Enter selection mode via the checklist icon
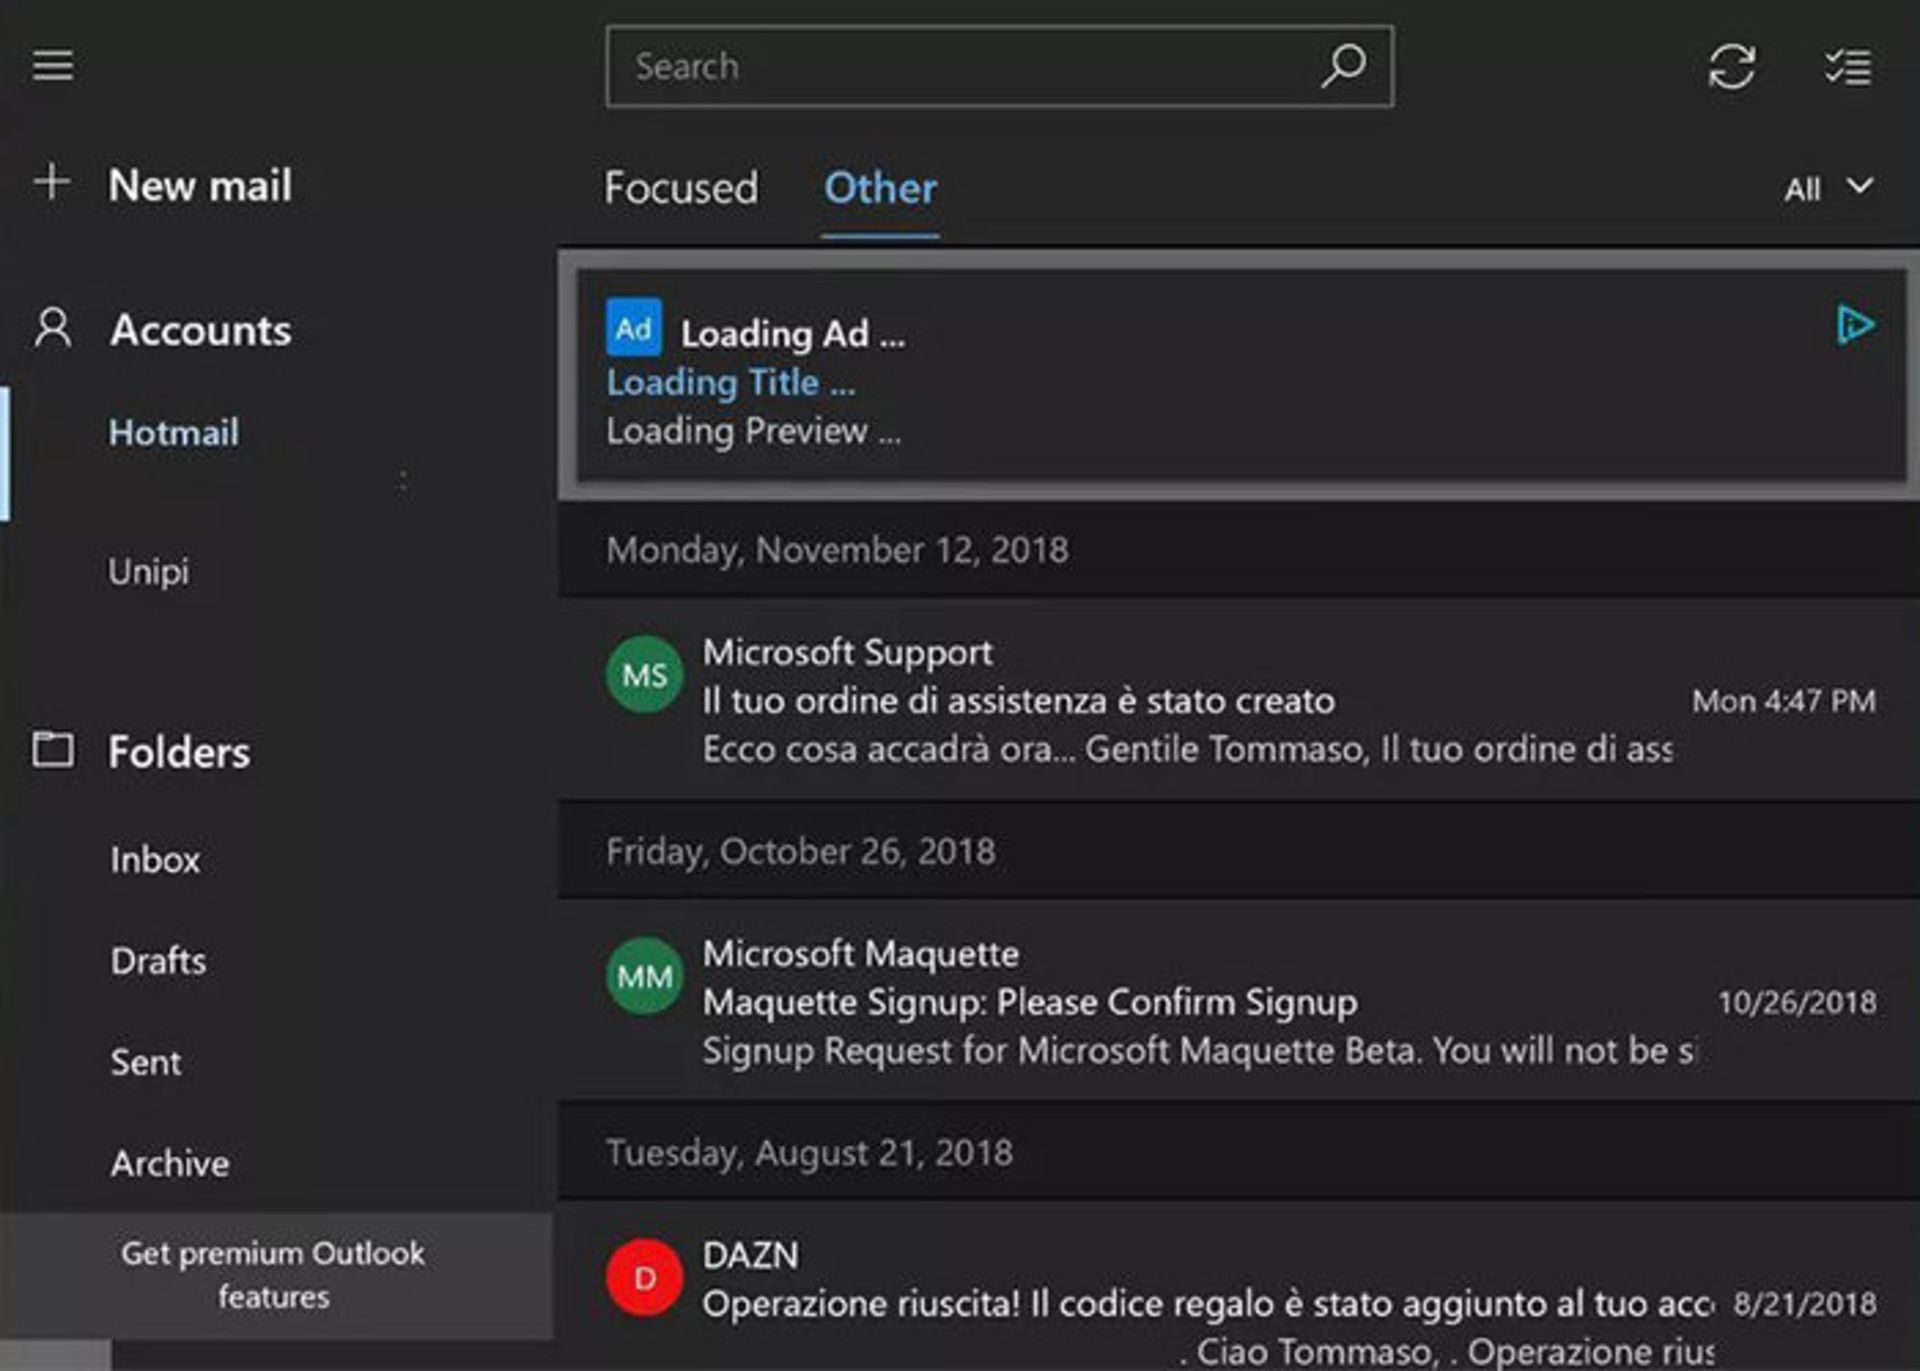 [x=1846, y=66]
